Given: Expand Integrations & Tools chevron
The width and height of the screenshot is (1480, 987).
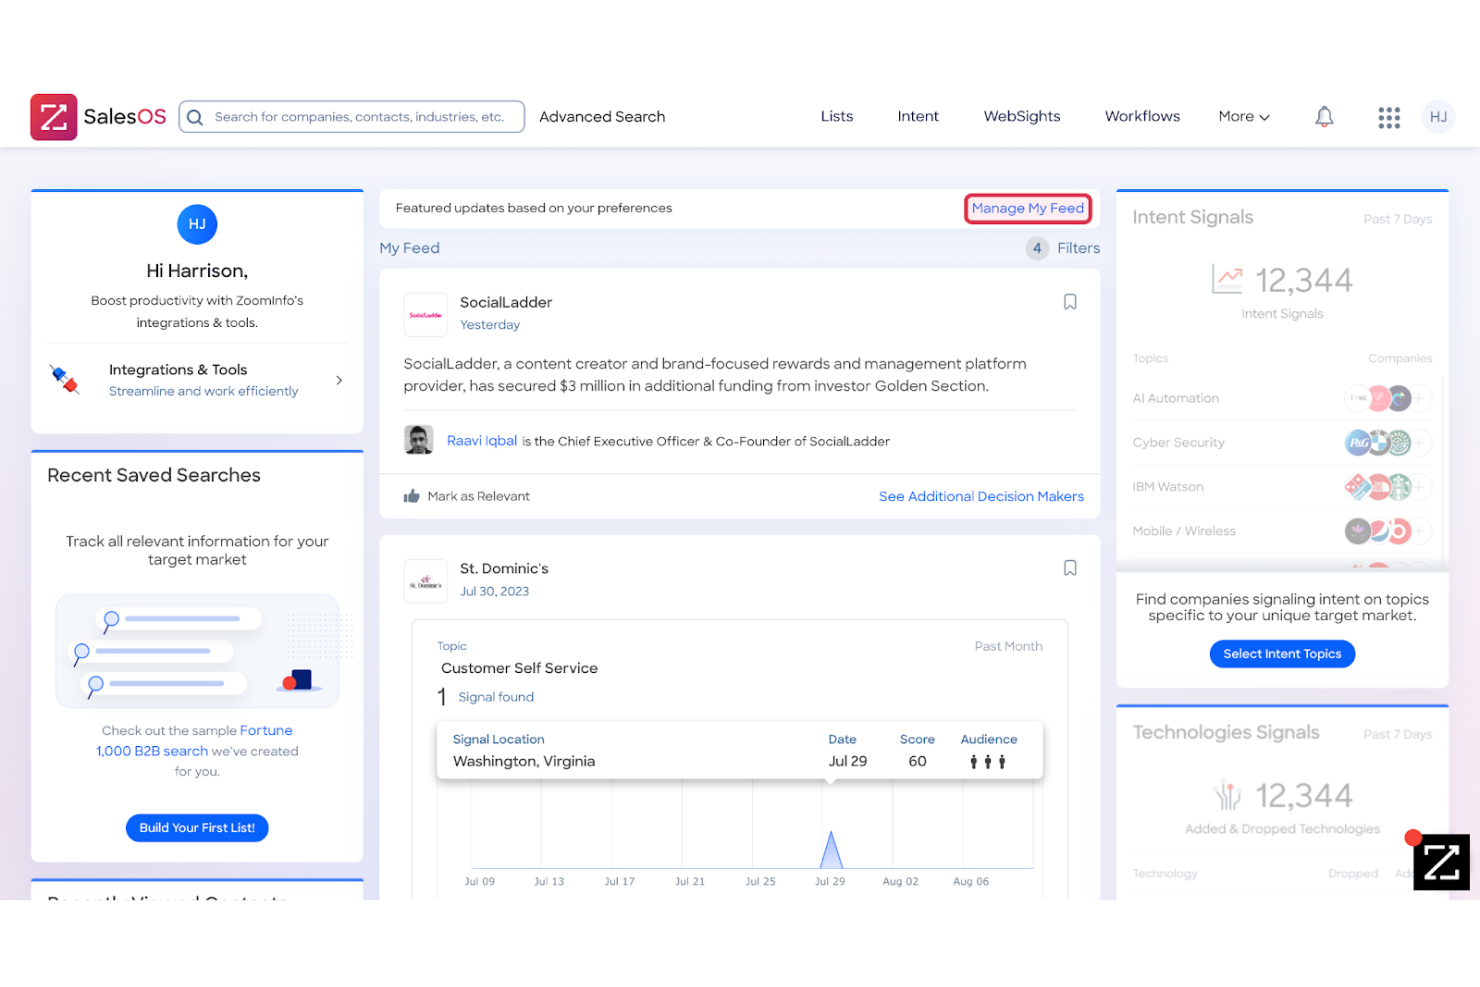Looking at the screenshot, I should coord(339,380).
